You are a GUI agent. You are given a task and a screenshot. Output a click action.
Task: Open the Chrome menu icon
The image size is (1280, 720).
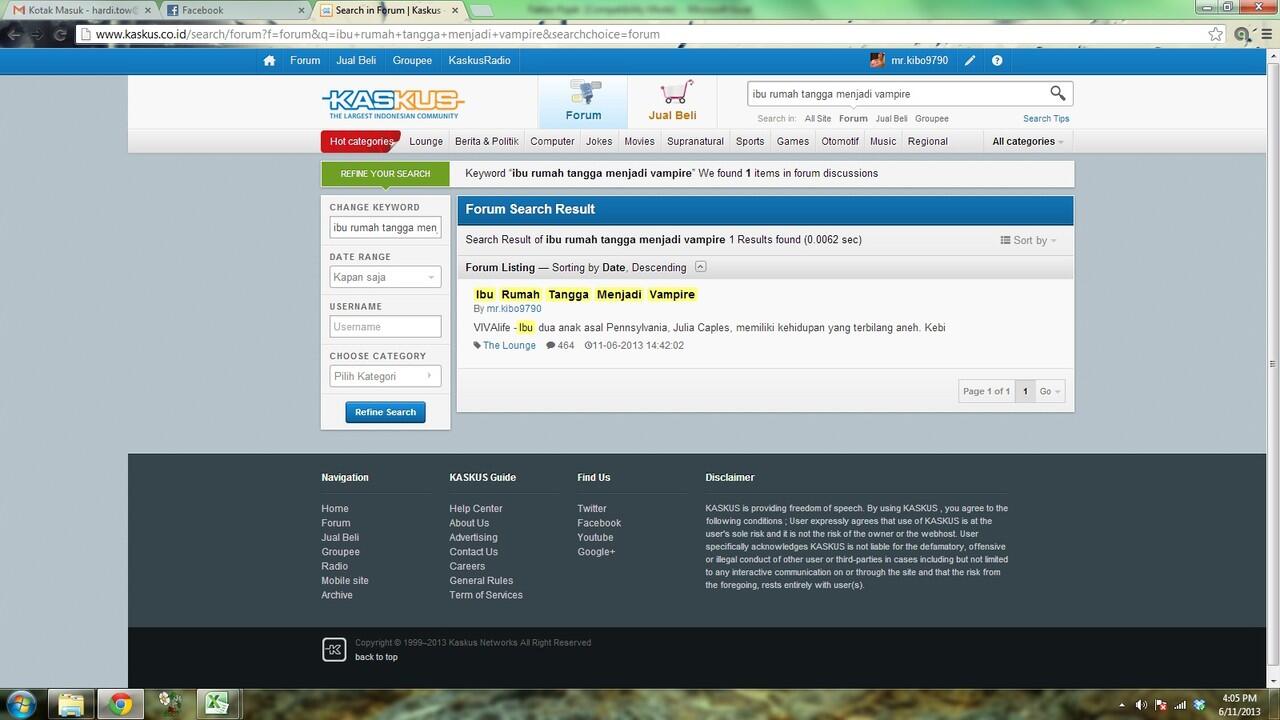pyautogui.click(x=1268, y=34)
